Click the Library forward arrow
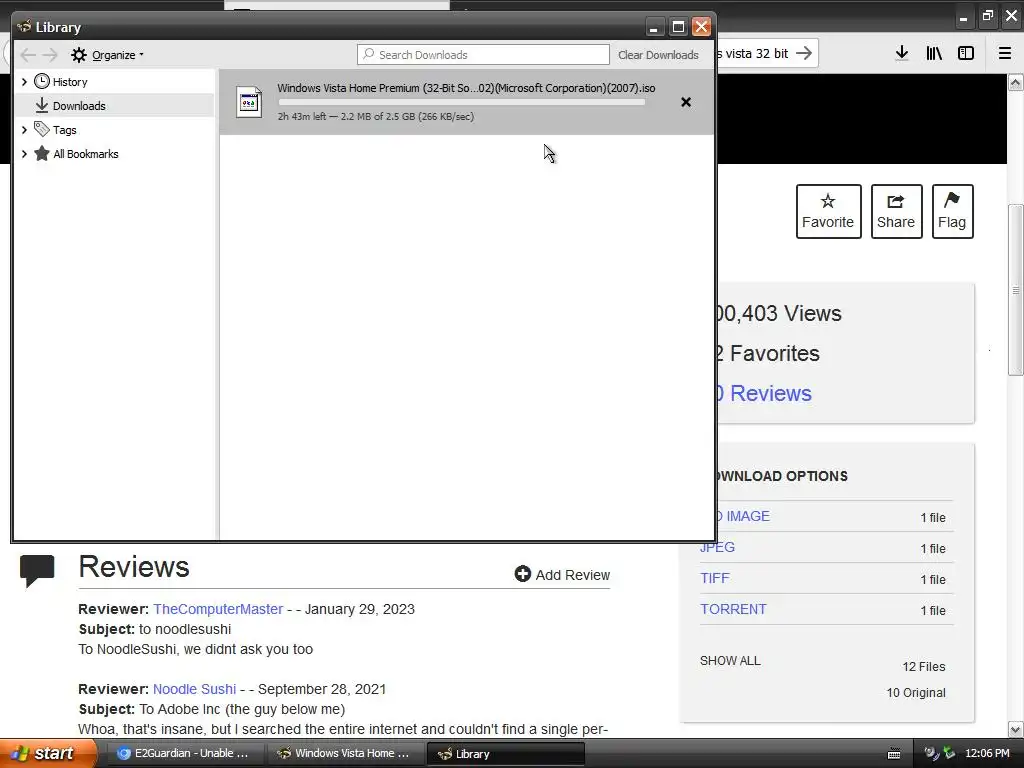Viewport: 1024px width, 768px height. 50,55
